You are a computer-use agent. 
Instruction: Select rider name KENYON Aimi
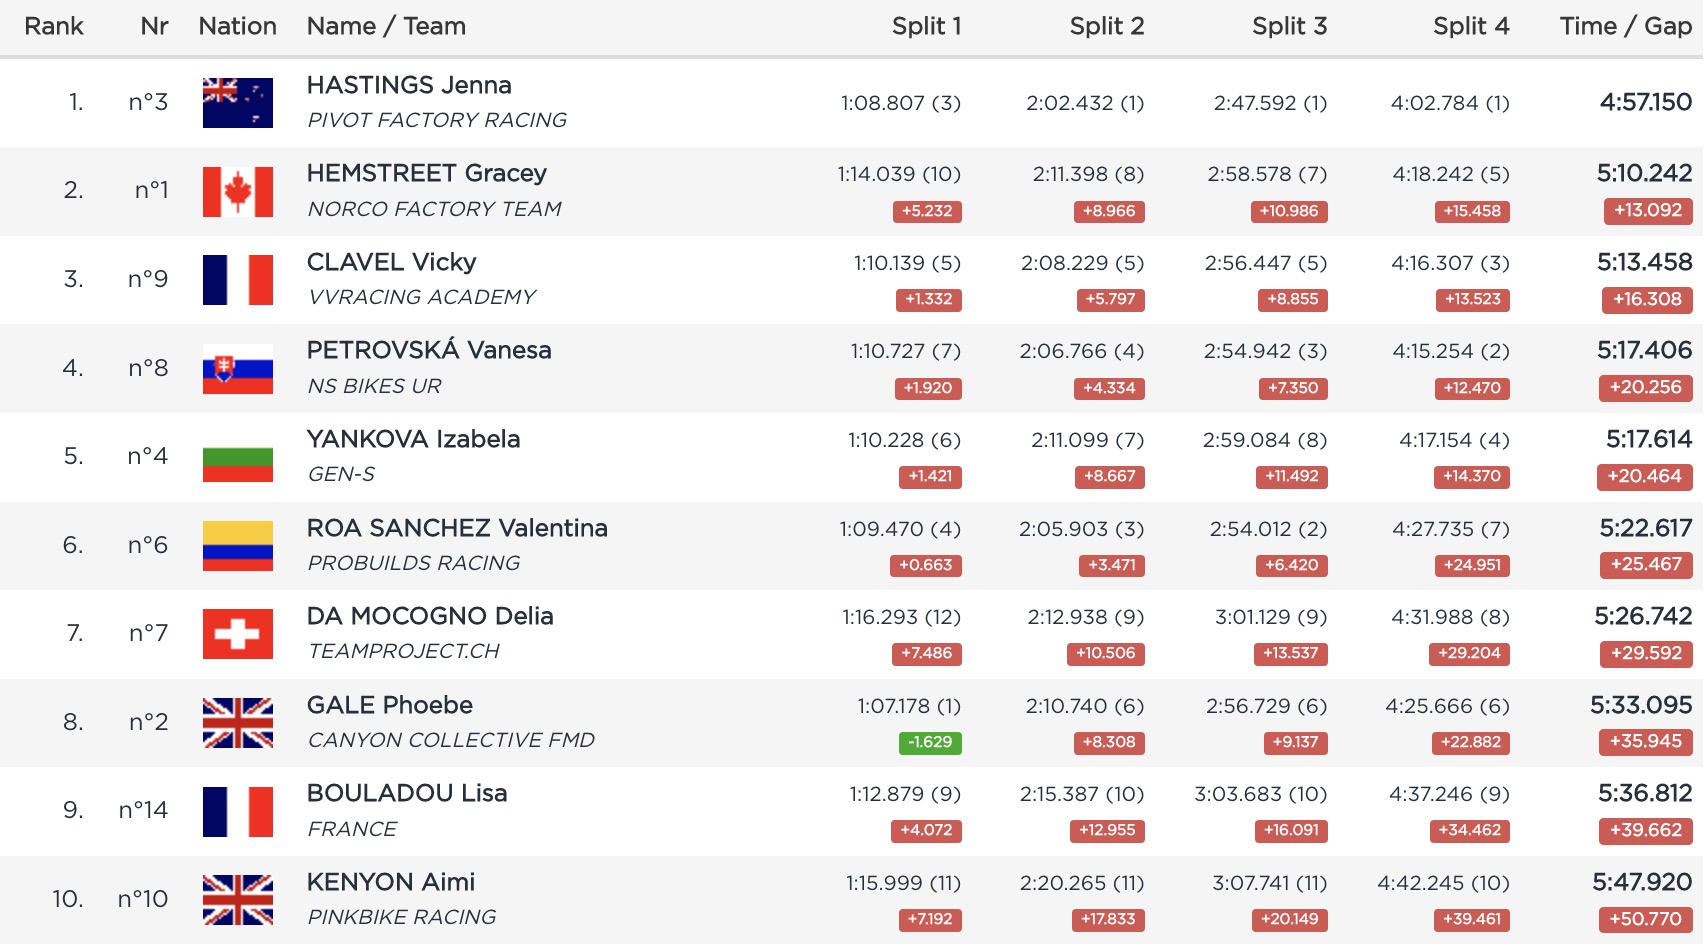click(x=391, y=882)
